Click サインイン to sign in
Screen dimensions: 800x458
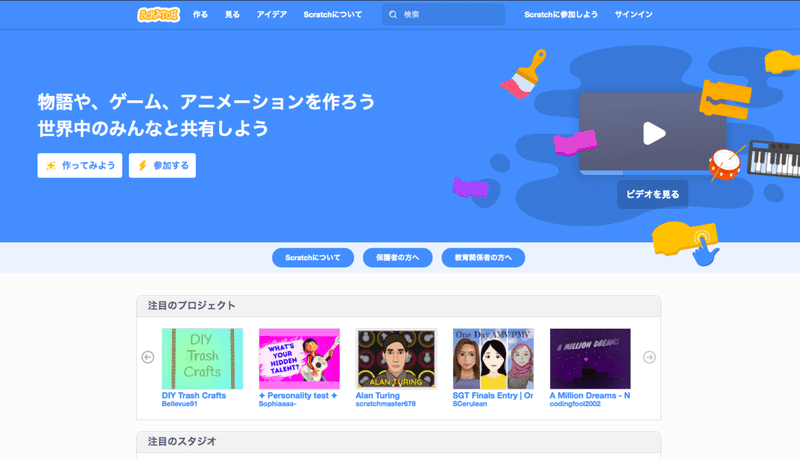tap(633, 15)
